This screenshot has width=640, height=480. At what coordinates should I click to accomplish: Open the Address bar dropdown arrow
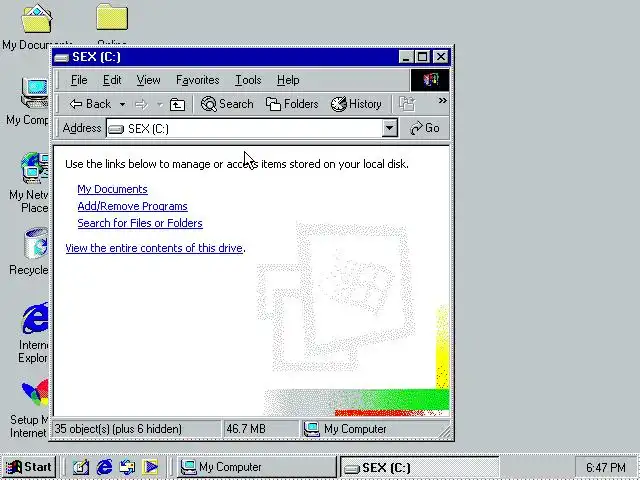point(390,128)
